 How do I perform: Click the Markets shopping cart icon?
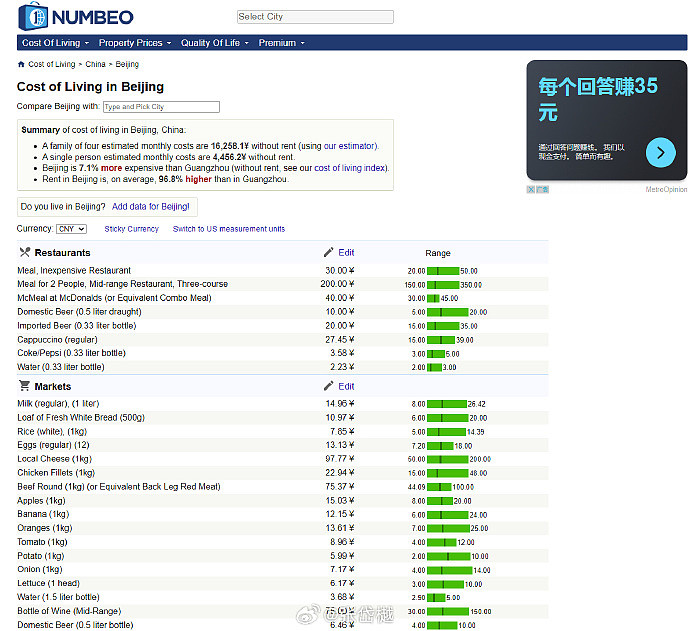24,386
